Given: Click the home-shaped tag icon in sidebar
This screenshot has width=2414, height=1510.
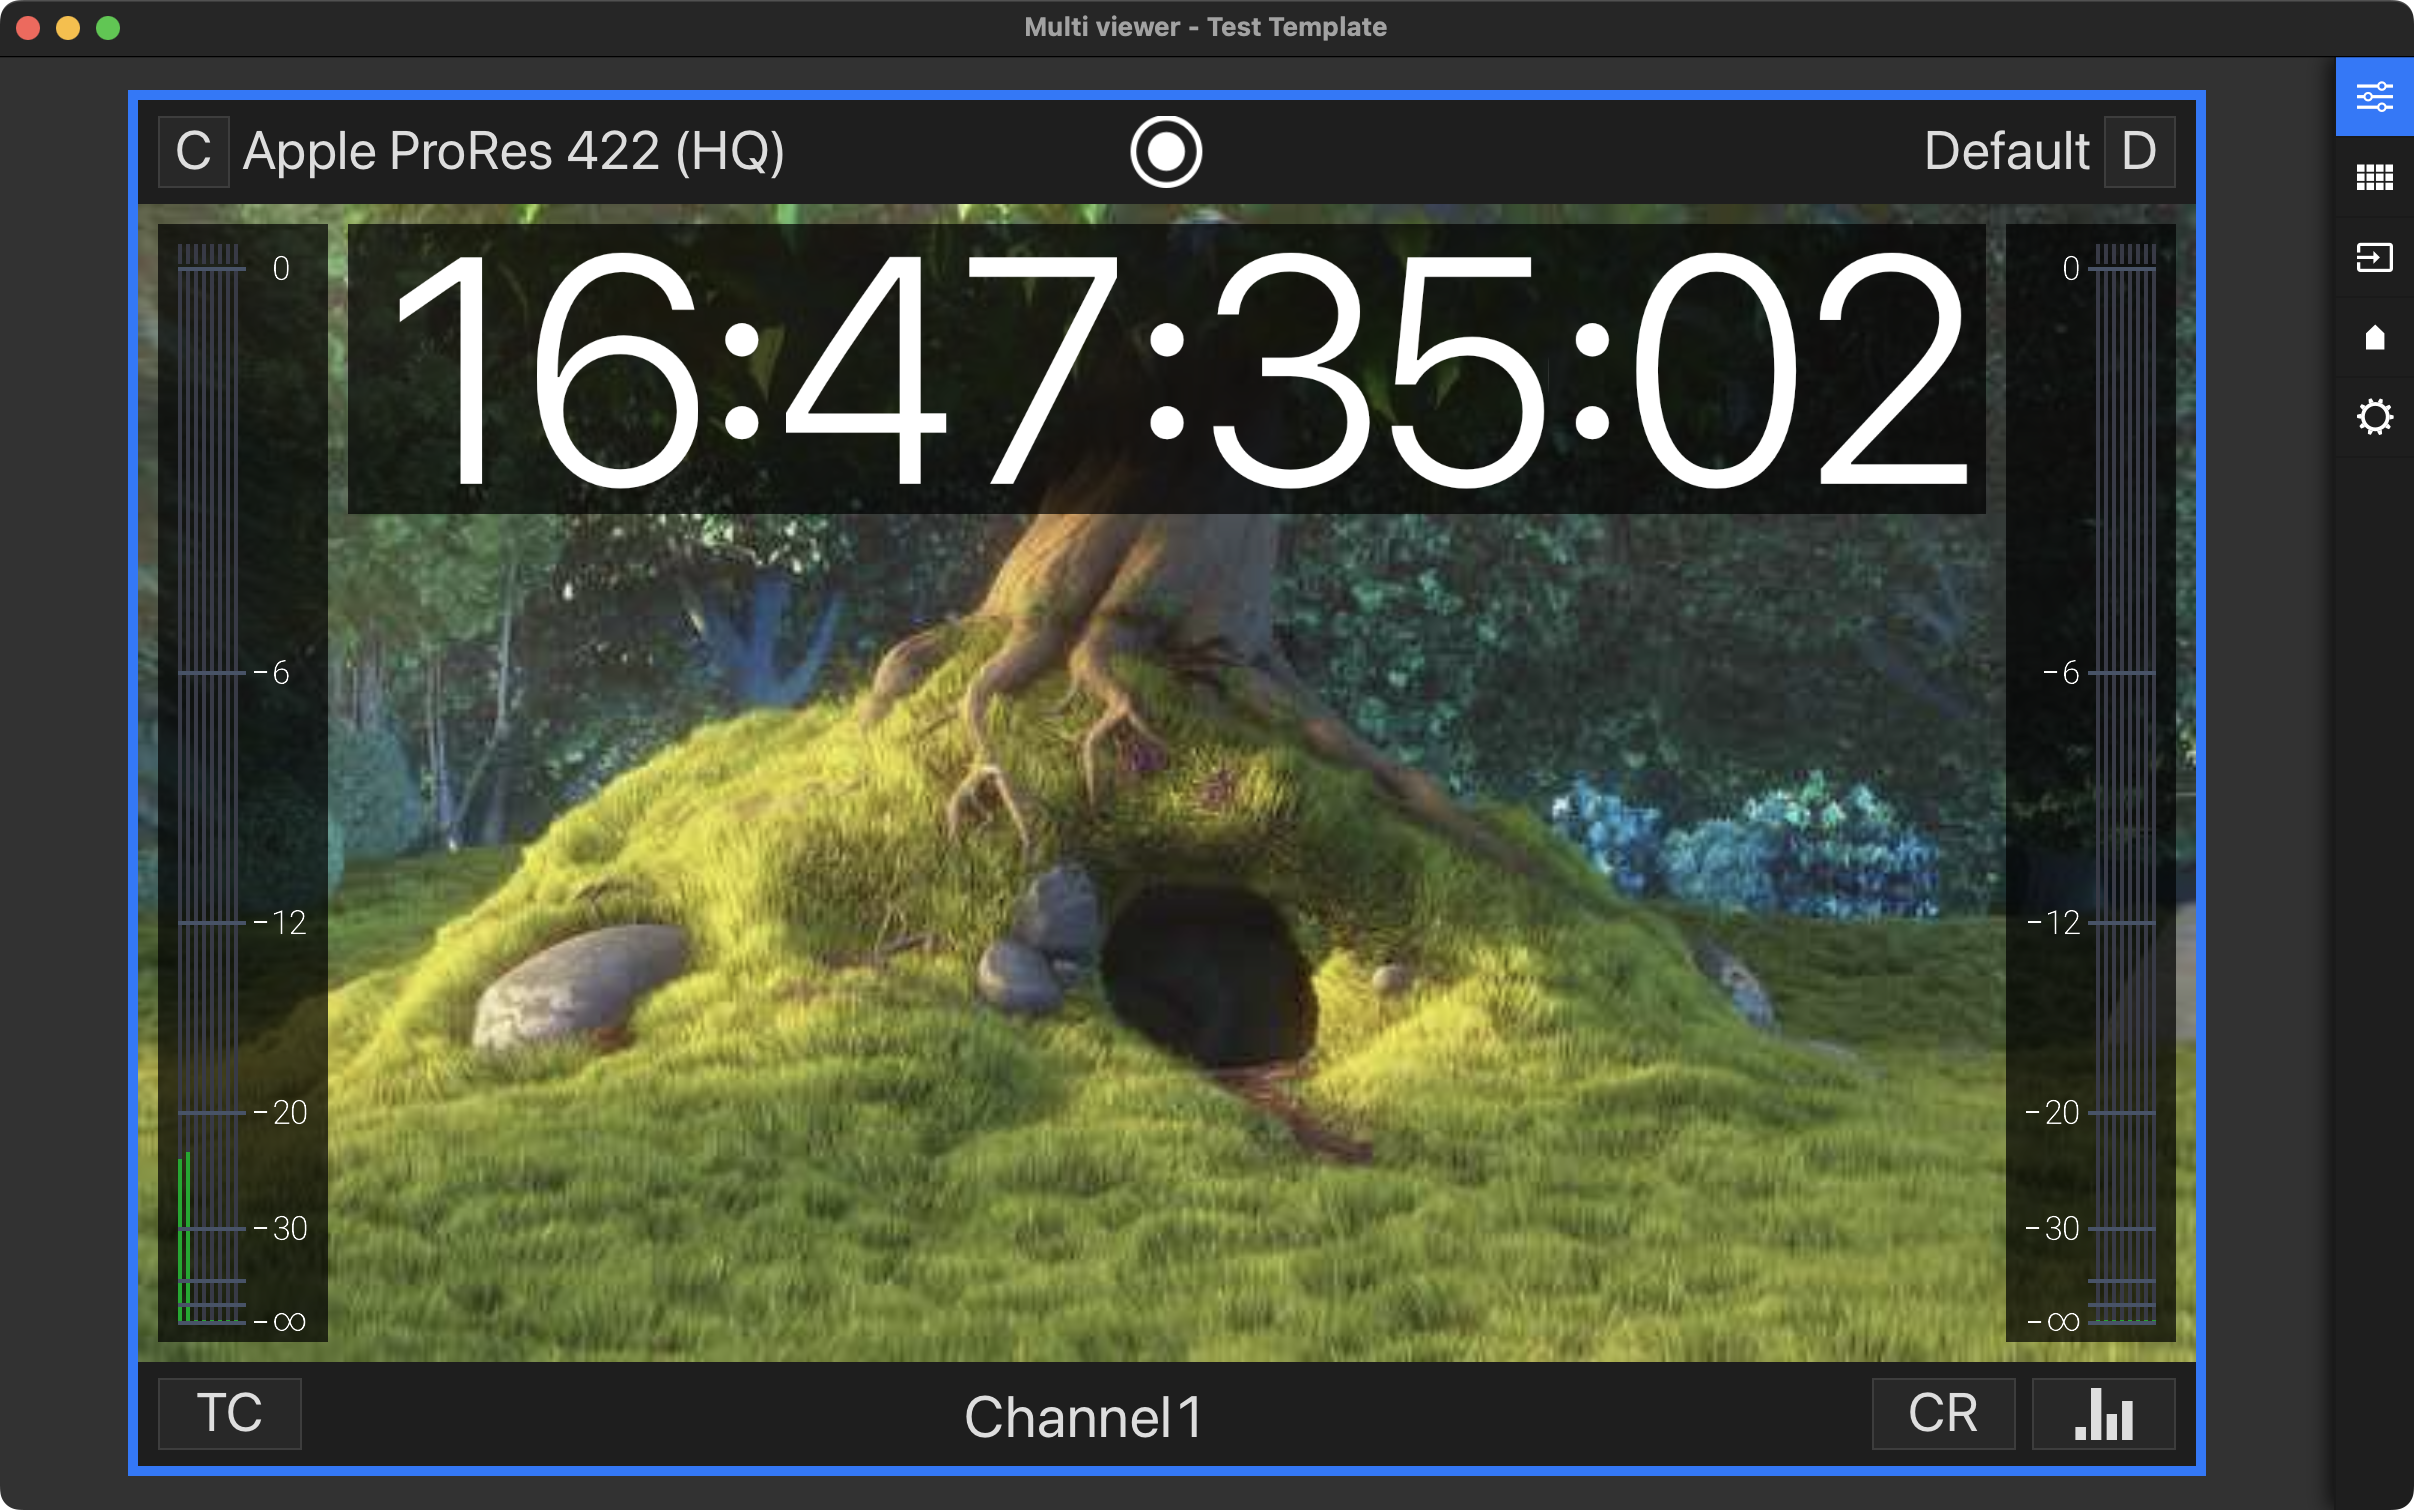Looking at the screenshot, I should click(2374, 337).
